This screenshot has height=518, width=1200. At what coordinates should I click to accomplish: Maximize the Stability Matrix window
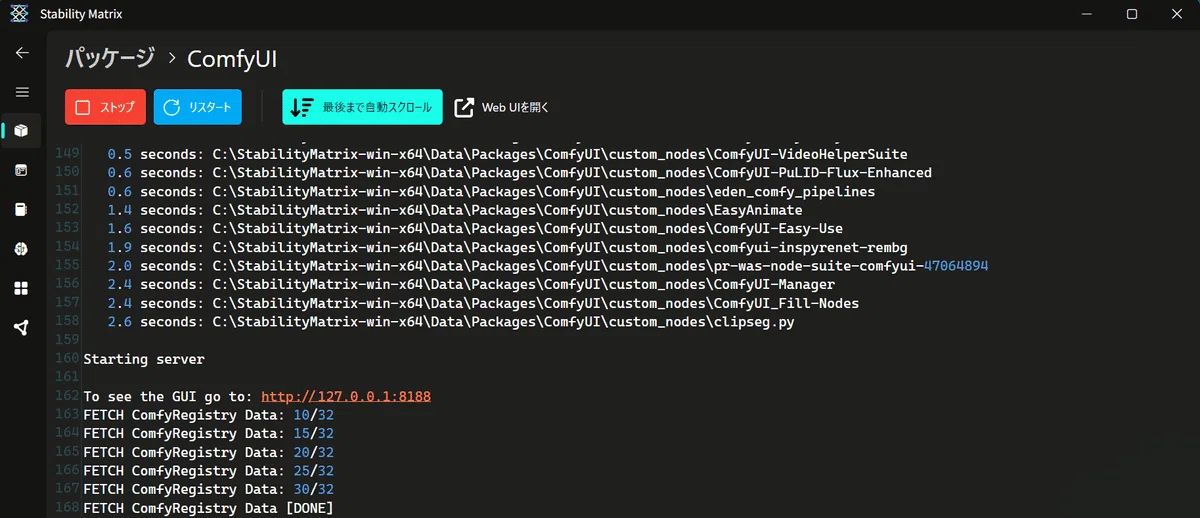tap(1132, 14)
